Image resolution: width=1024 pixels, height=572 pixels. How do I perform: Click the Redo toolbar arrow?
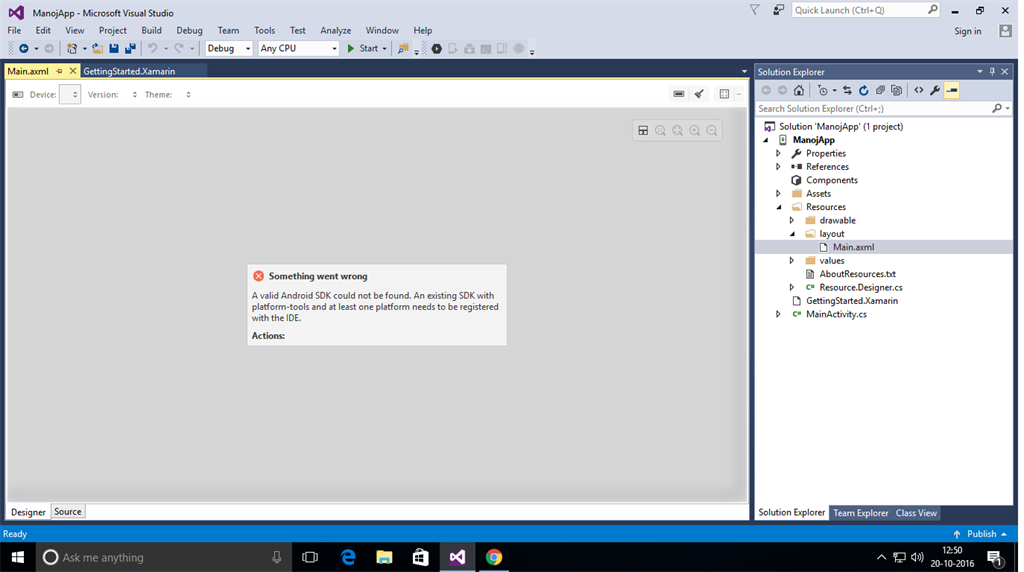(x=178, y=48)
